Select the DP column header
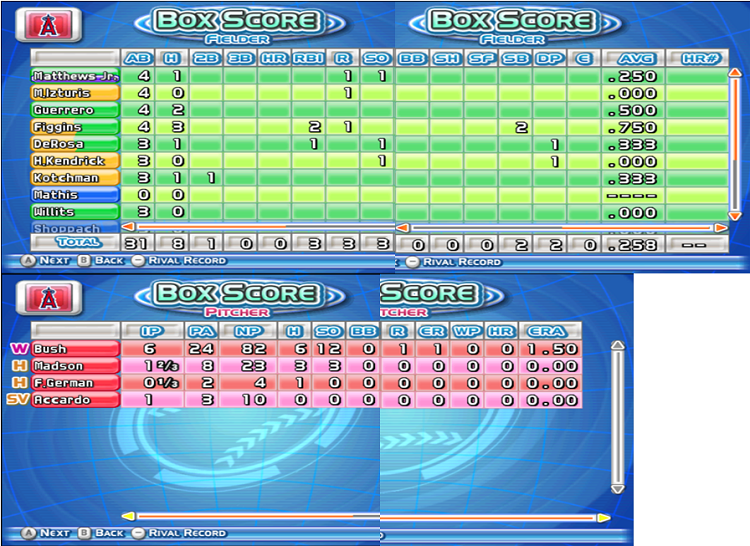The image size is (750, 546). click(550, 58)
